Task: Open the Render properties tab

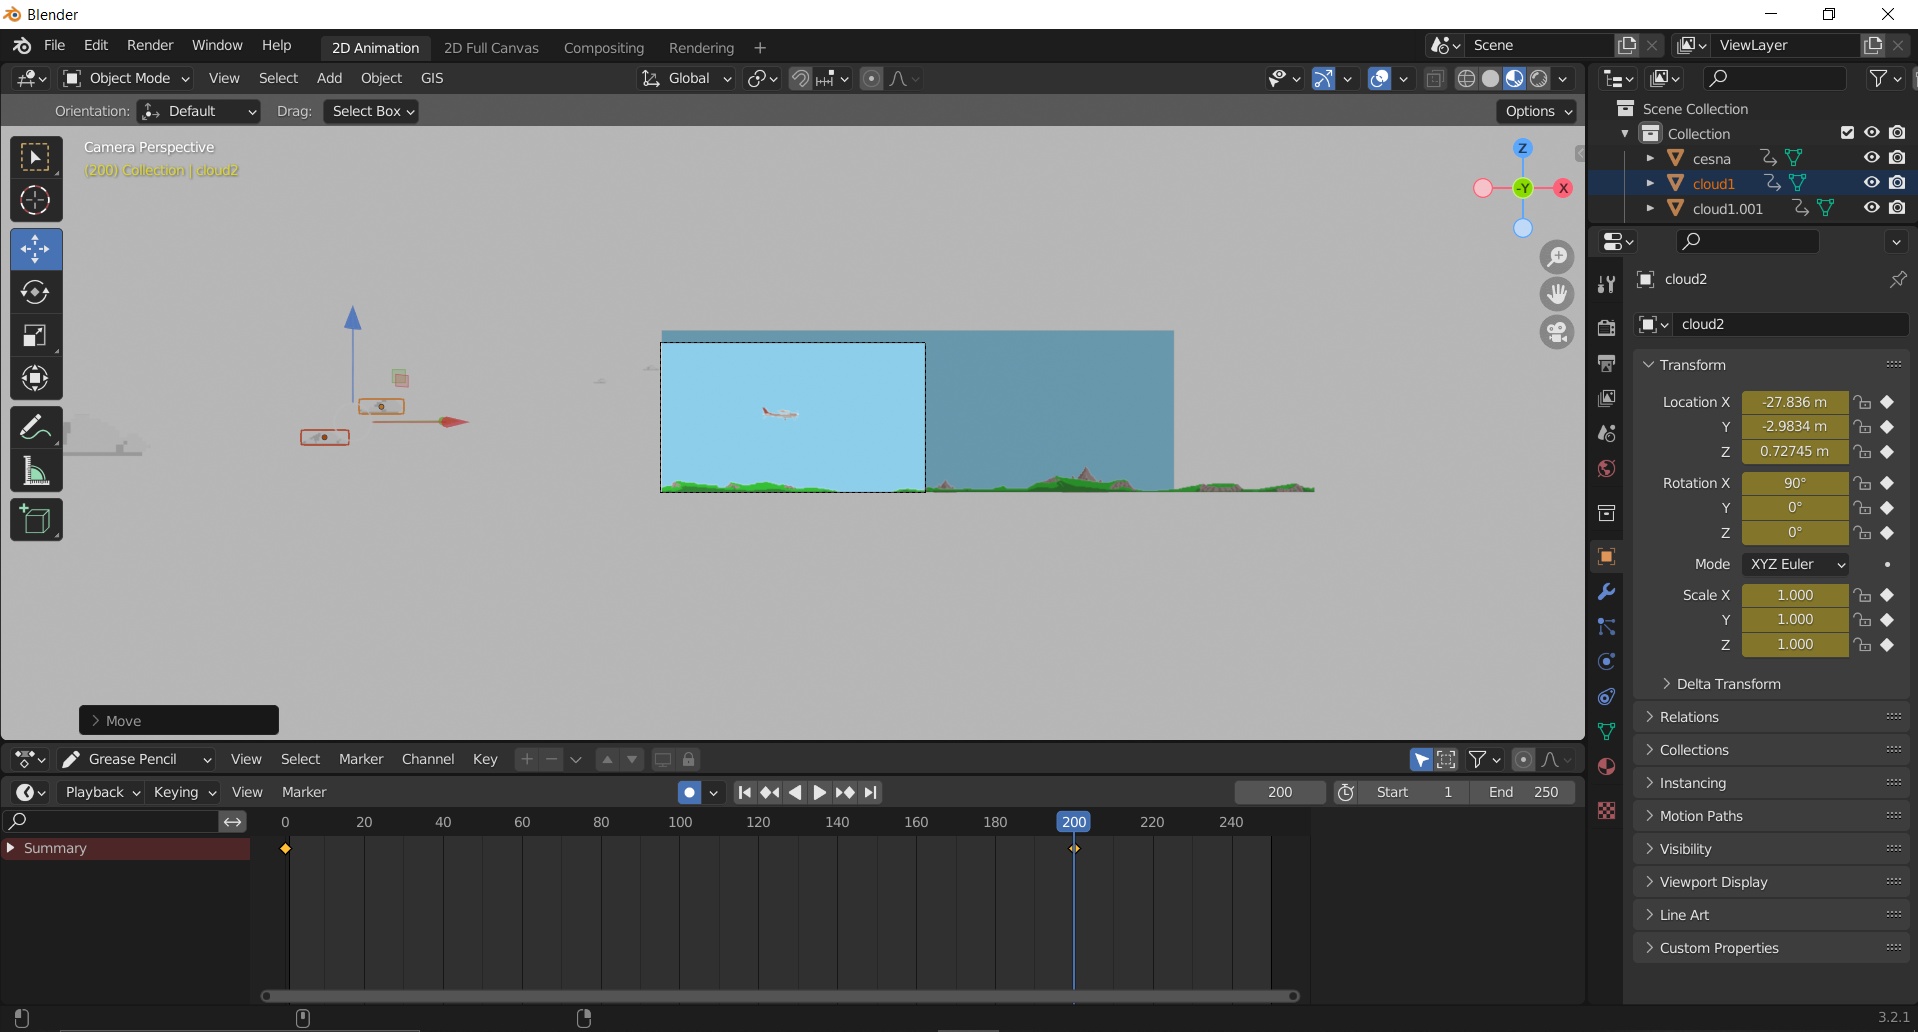Action: pyautogui.click(x=1606, y=328)
